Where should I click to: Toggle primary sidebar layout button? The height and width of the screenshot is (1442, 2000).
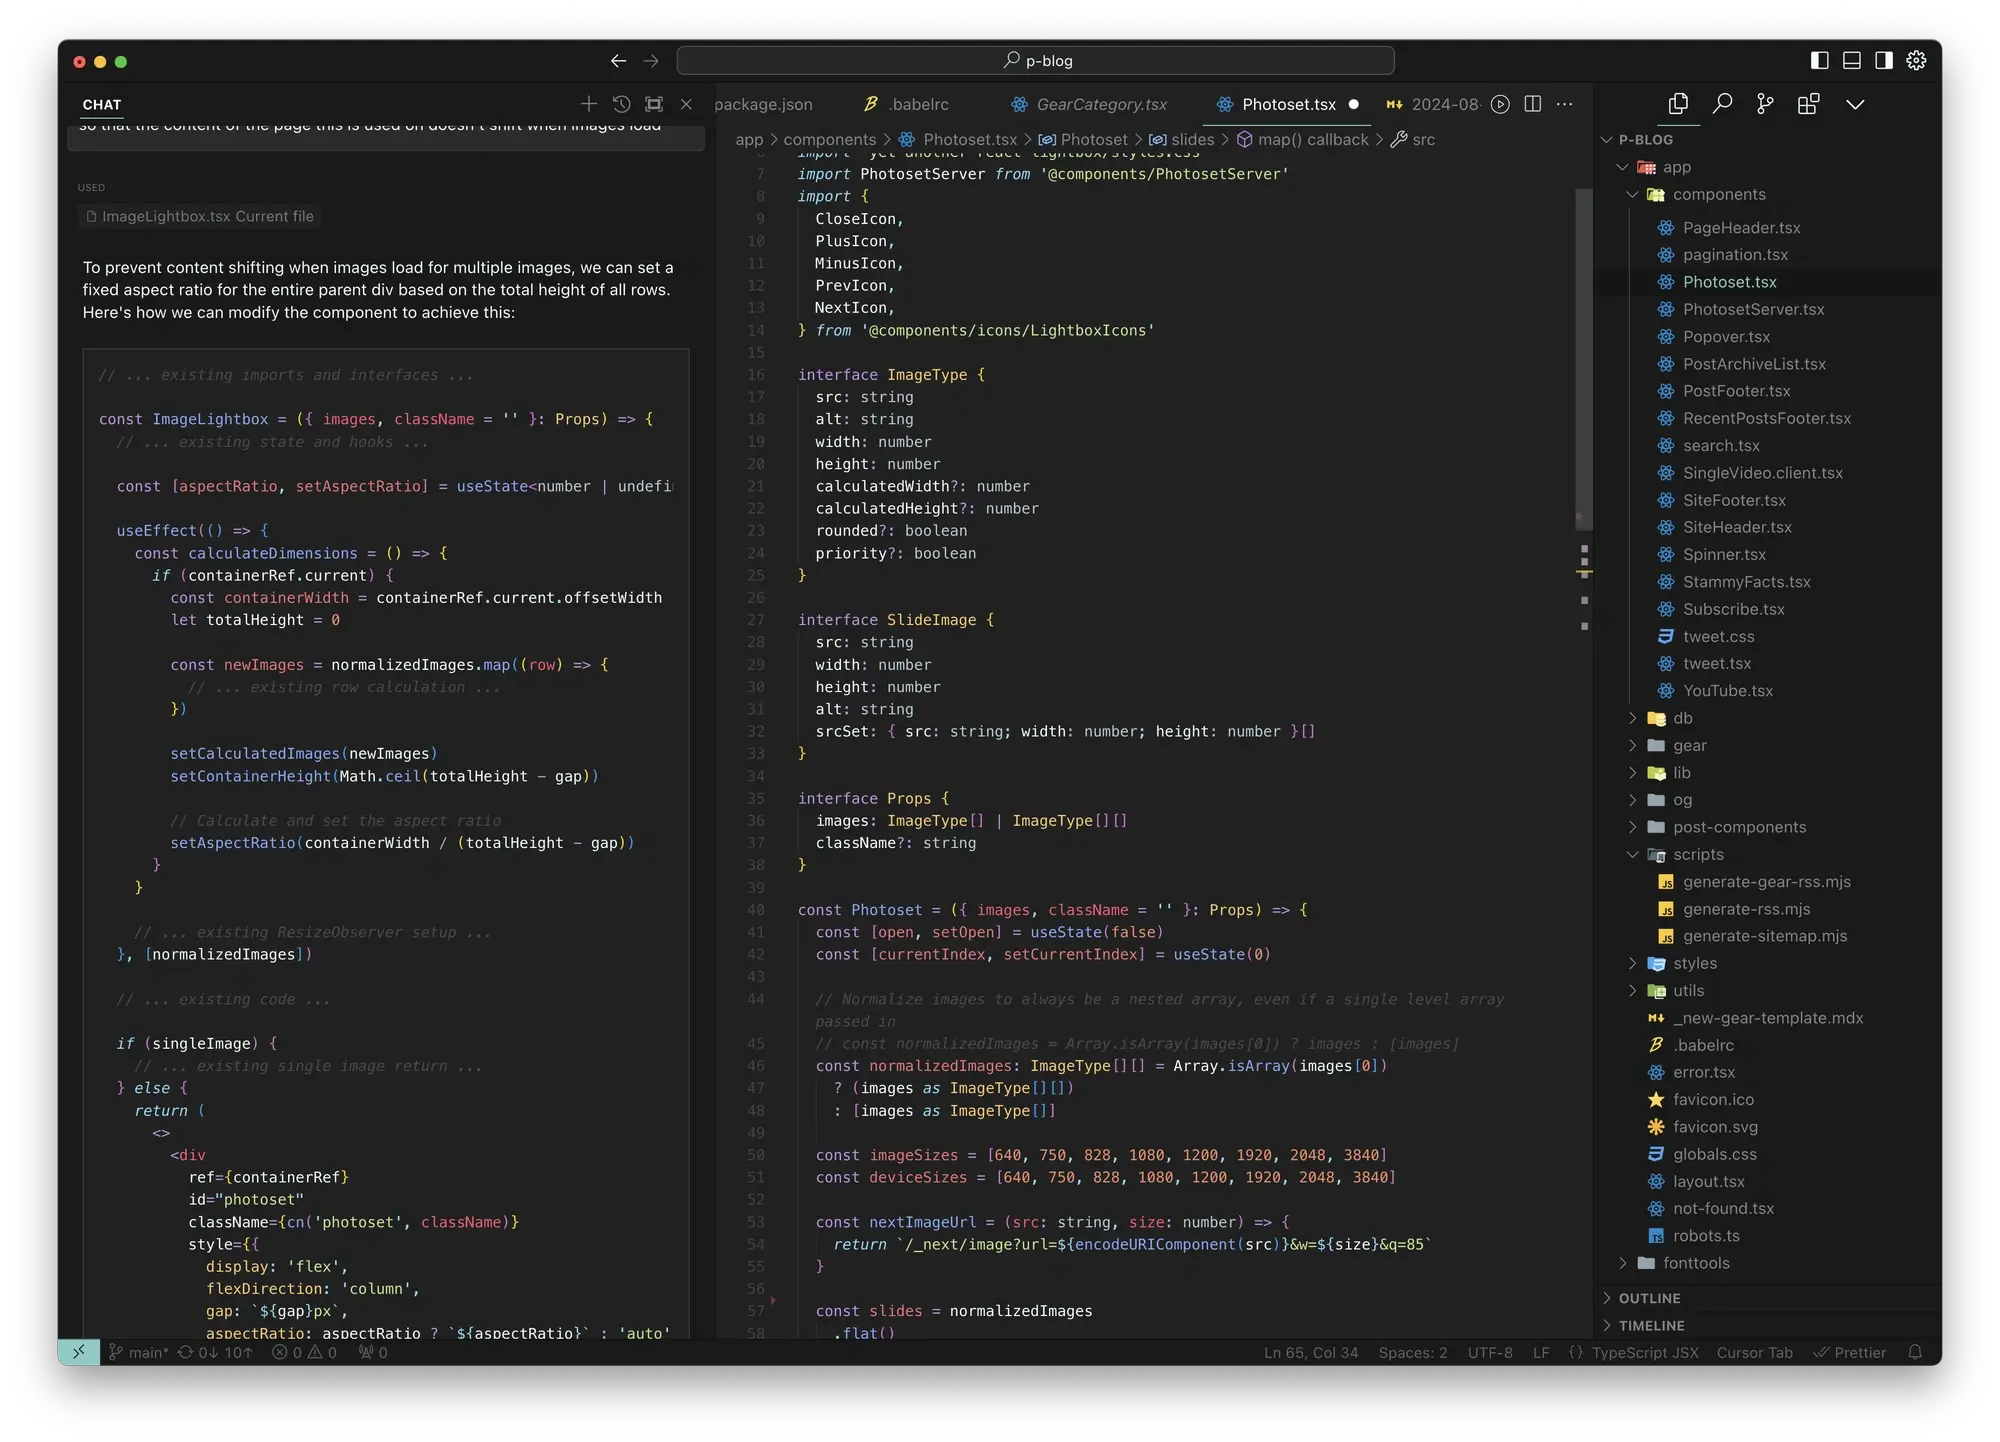point(1820,61)
